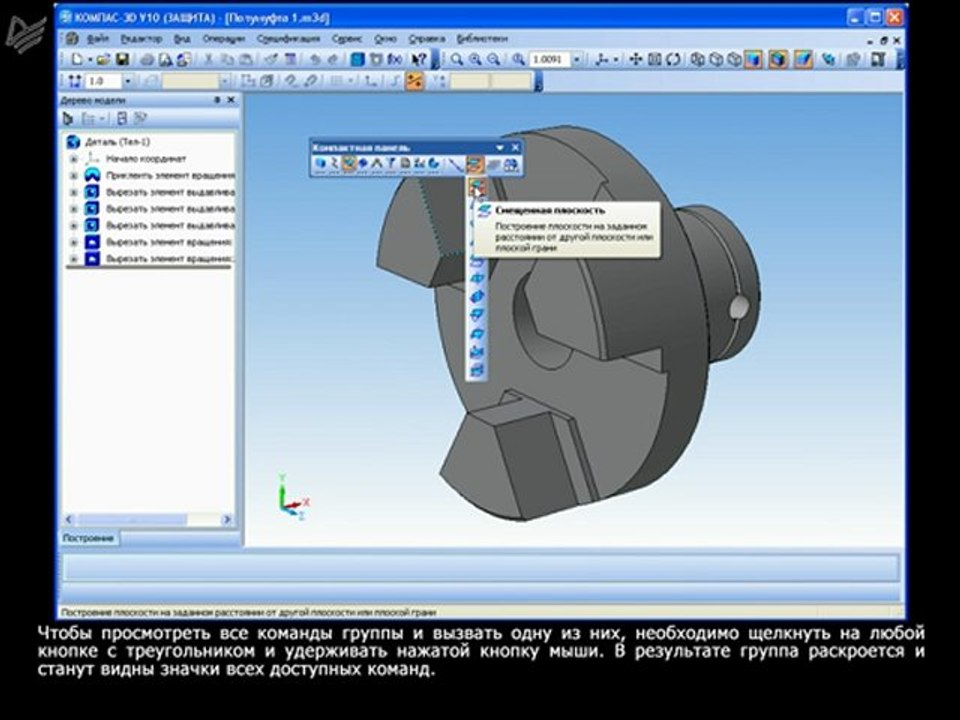Viewport: 960px width, 720px height.
Task: Create a new document with the New icon
Action: pyautogui.click(x=77, y=59)
